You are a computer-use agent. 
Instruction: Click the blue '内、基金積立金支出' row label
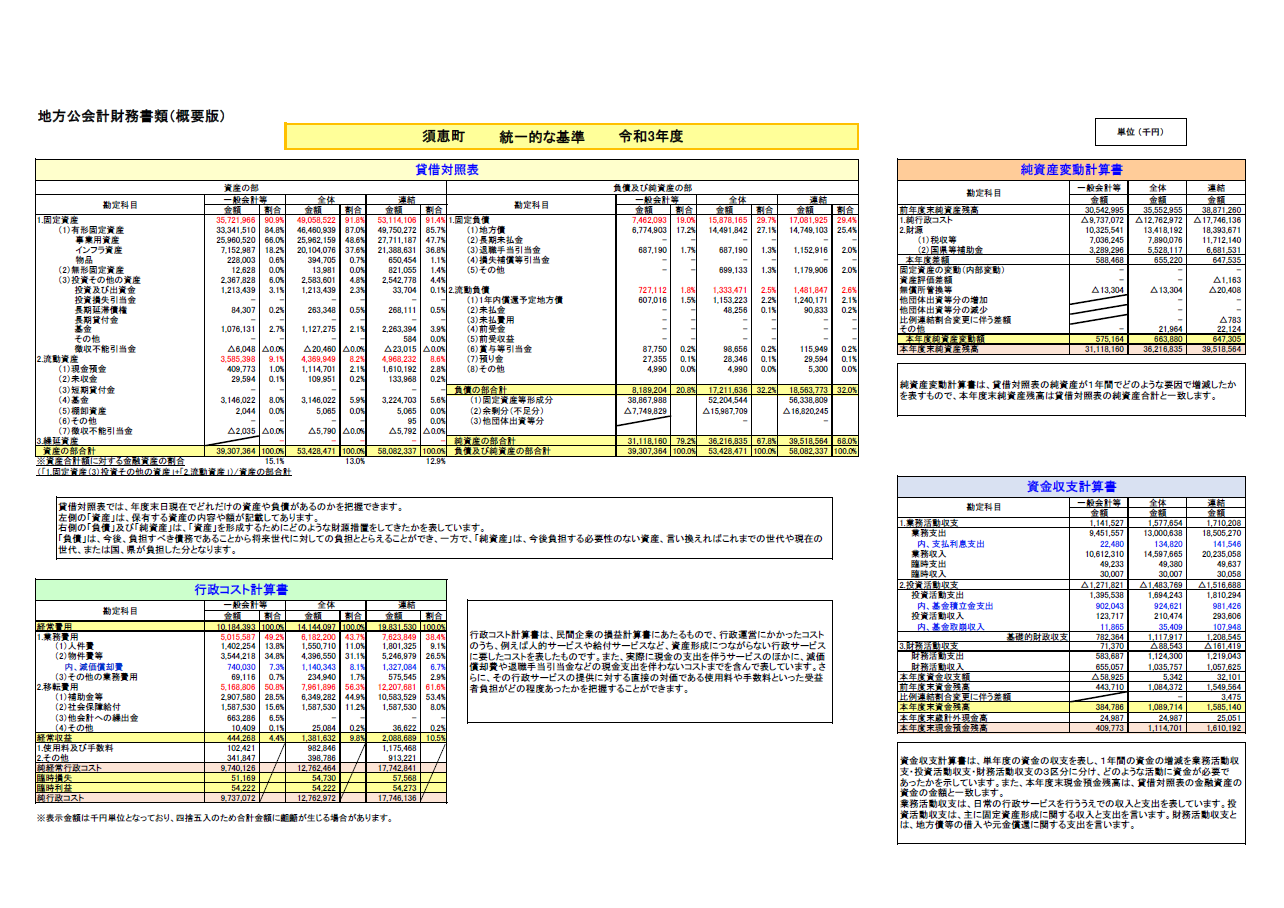click(955, 605)
